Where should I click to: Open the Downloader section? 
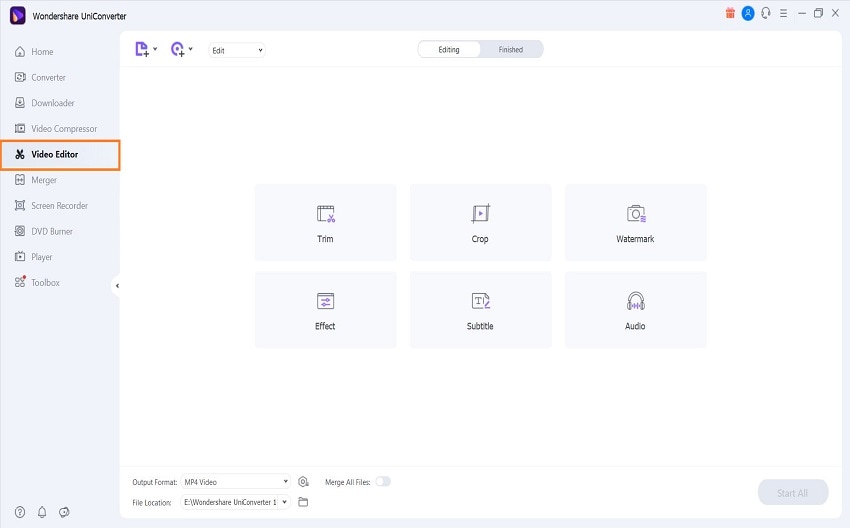point(44,103)
